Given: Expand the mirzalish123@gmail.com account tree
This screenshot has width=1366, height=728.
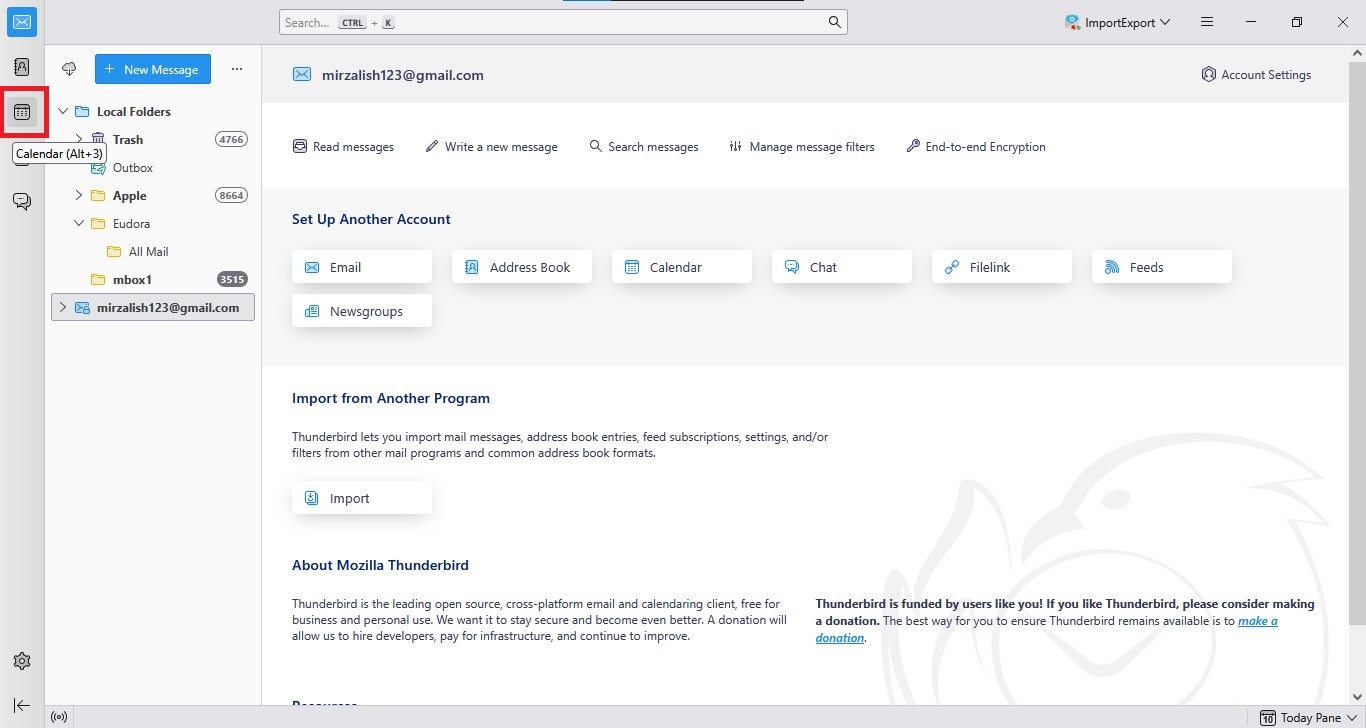Looking at the screenshot, I should pyautogui.click(x=63, y=307).
